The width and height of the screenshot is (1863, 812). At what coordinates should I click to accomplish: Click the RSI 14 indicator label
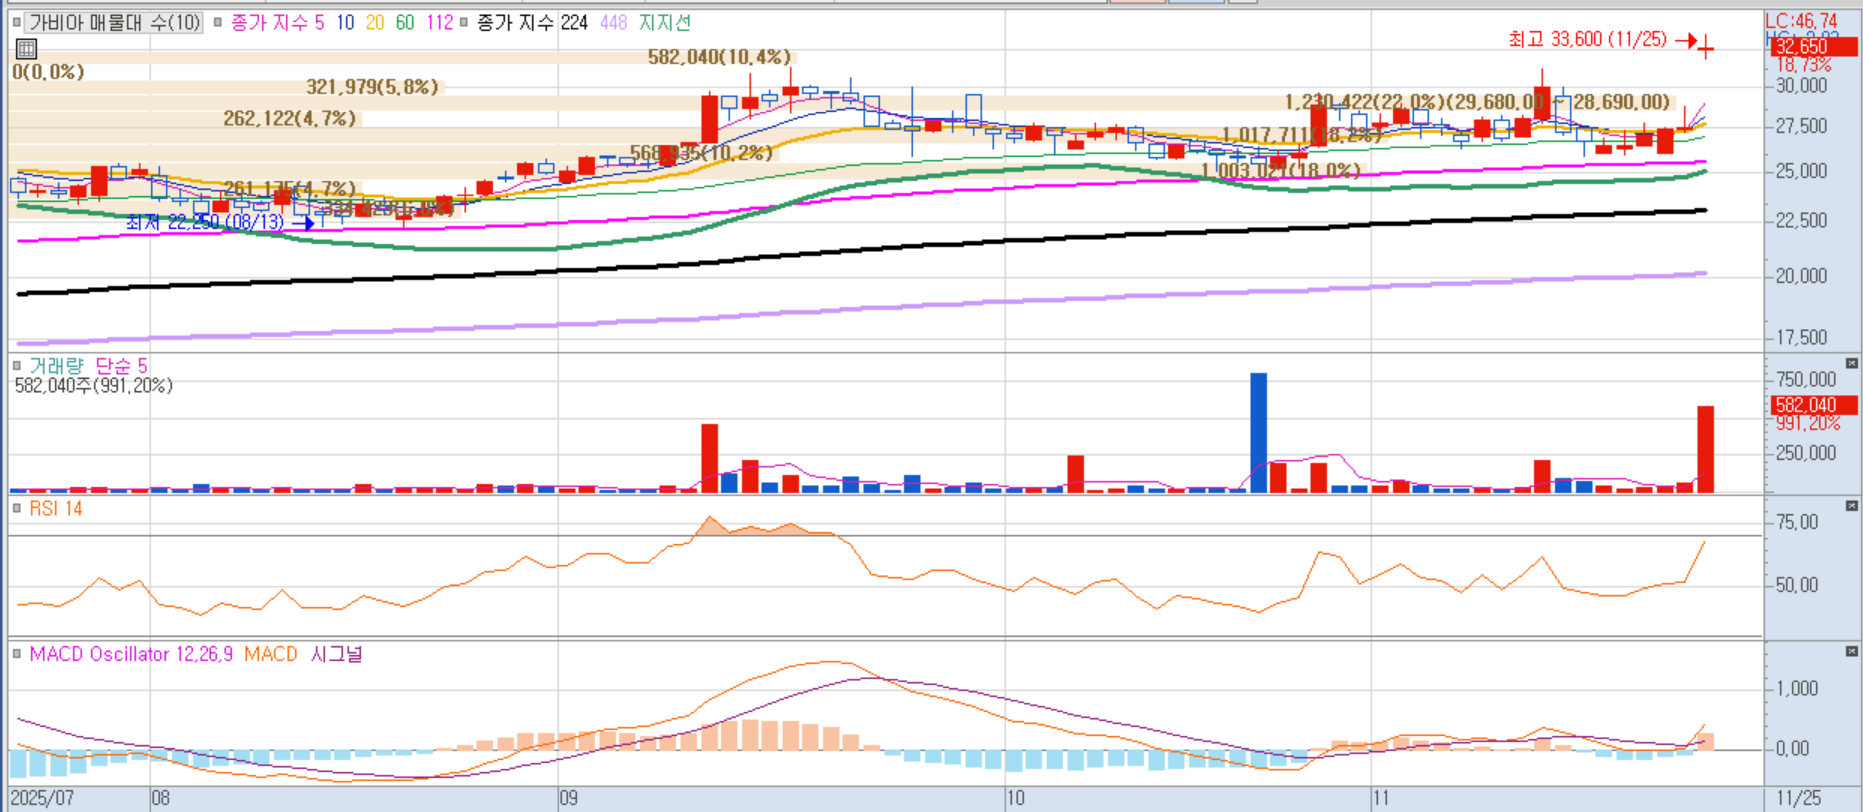[56, 508]
